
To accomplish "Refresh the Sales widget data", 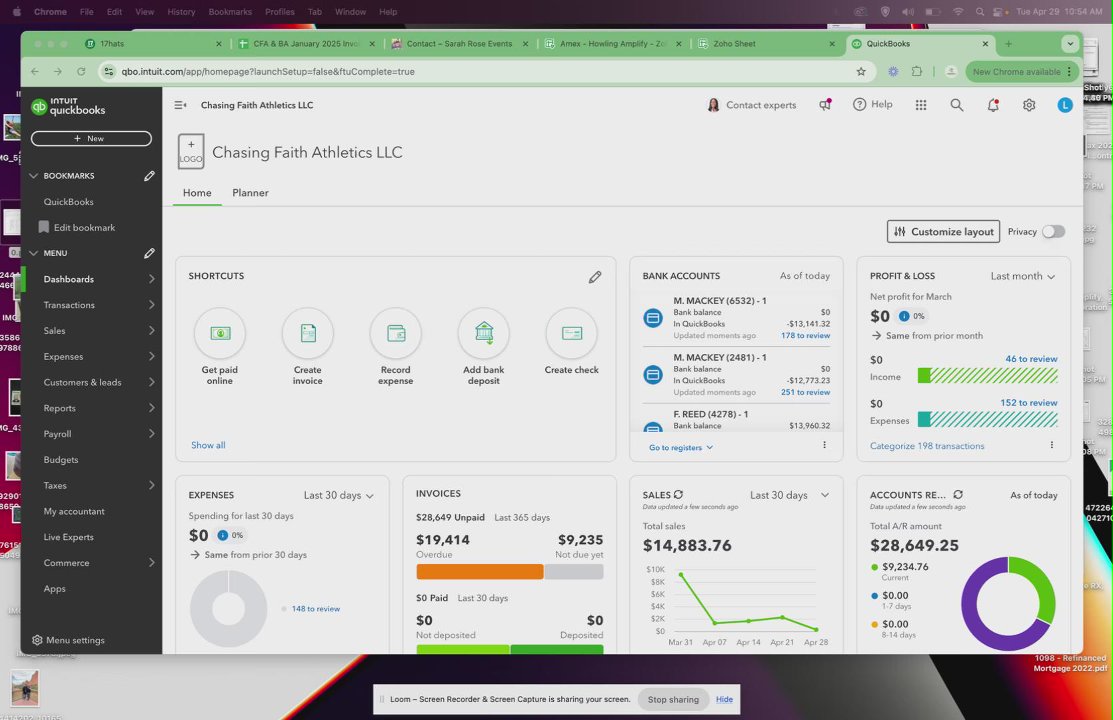I will pos(679,495).
